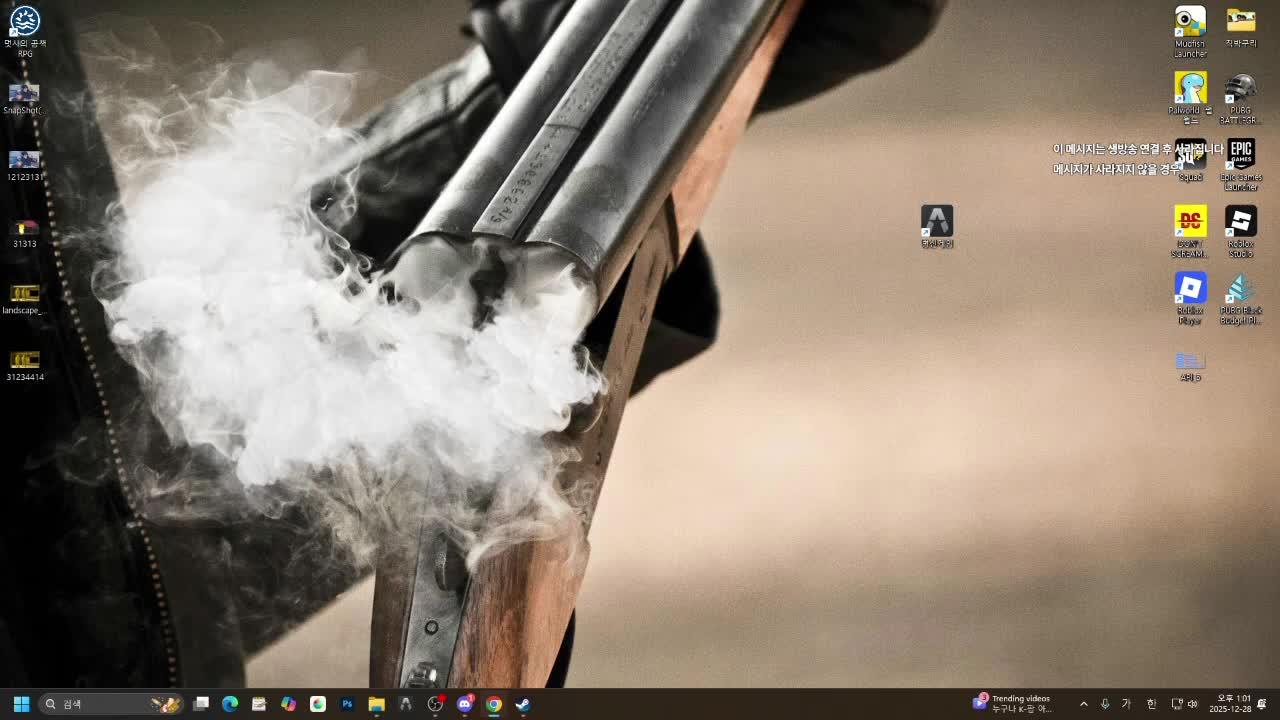Toggle the 한 Korean/English input mode
This screenshot has width=1280, height=720.
(x=1151, y=704)
